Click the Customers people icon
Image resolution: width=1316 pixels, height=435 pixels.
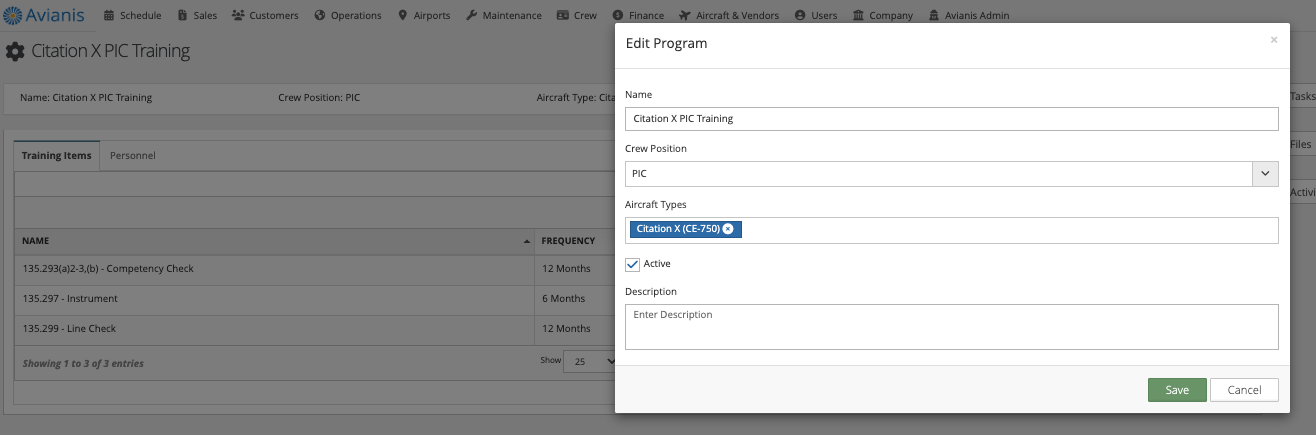click(238, 16)
